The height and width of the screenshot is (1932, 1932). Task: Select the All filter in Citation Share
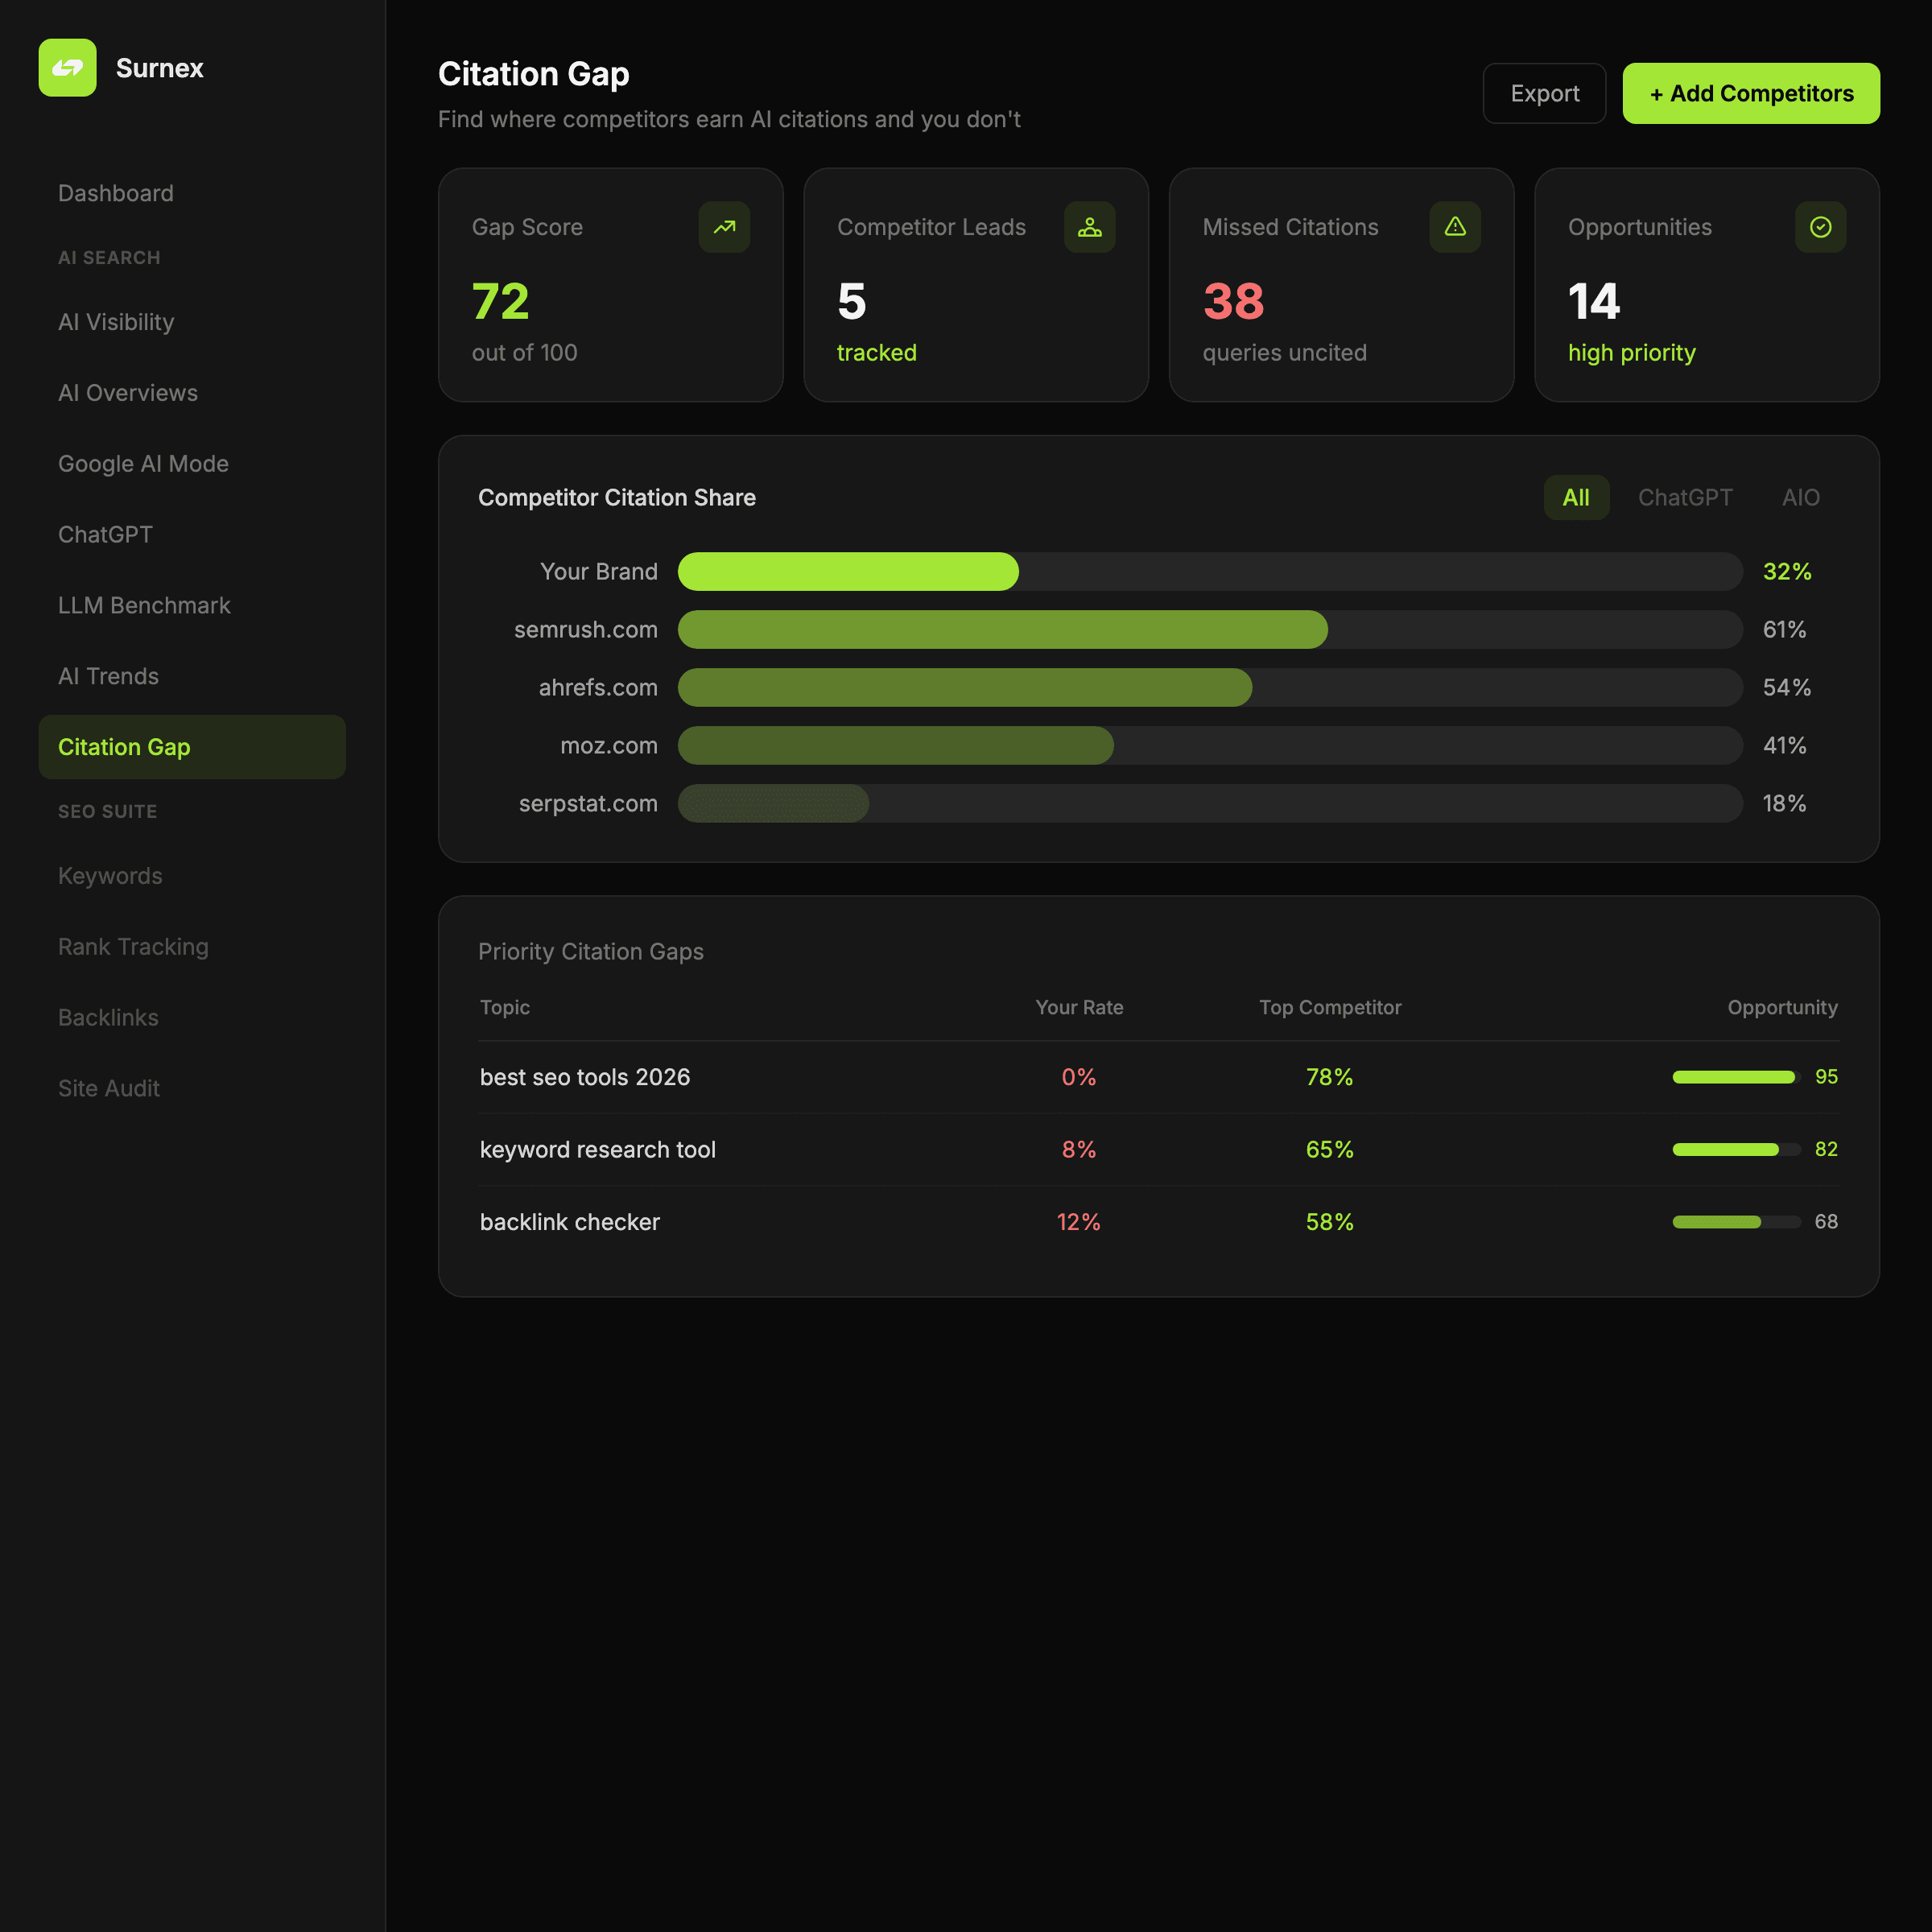[1575, 497]
